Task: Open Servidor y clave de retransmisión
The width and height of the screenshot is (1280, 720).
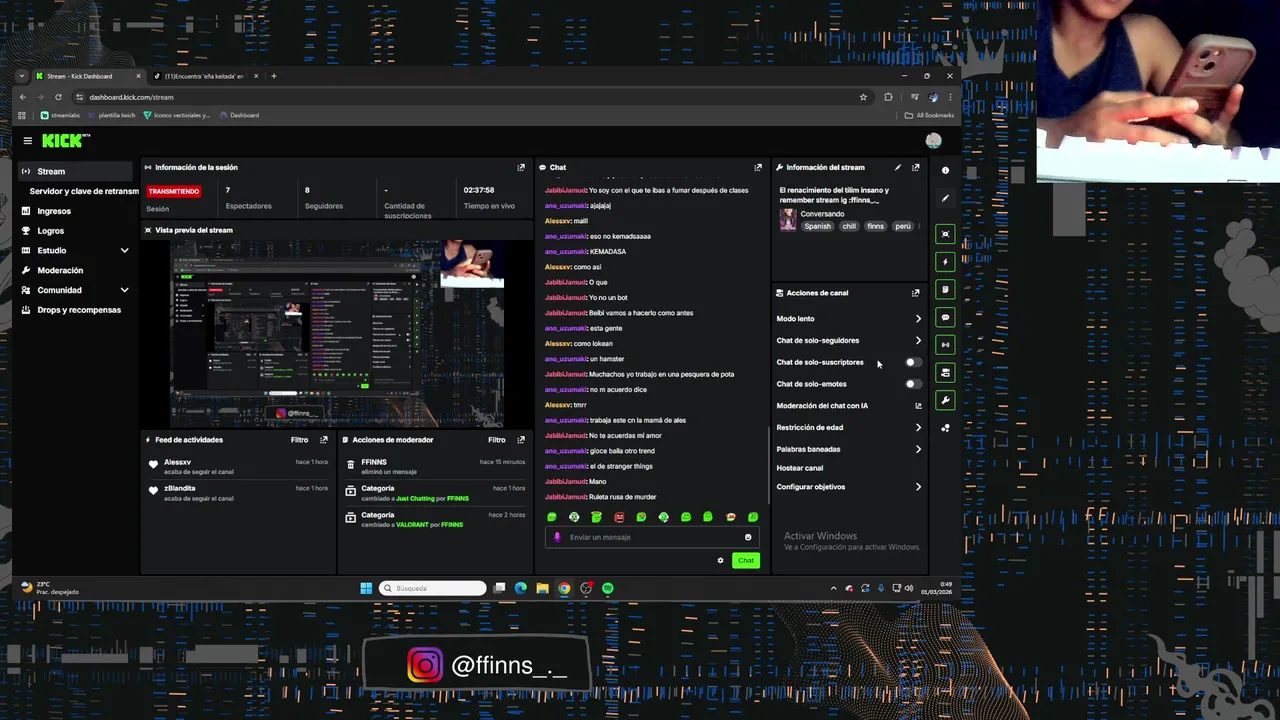Action: (84, 191)
